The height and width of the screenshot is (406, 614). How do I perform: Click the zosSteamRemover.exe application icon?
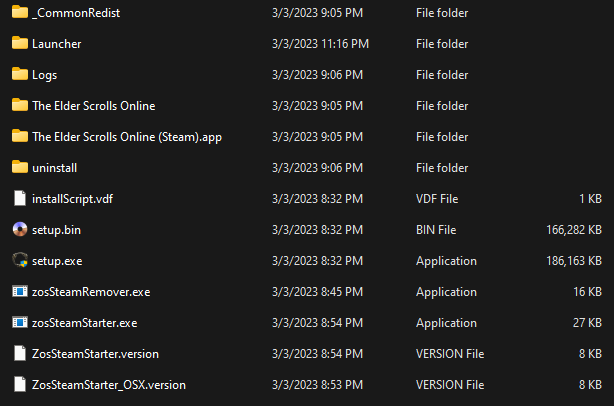coord(20,291)
